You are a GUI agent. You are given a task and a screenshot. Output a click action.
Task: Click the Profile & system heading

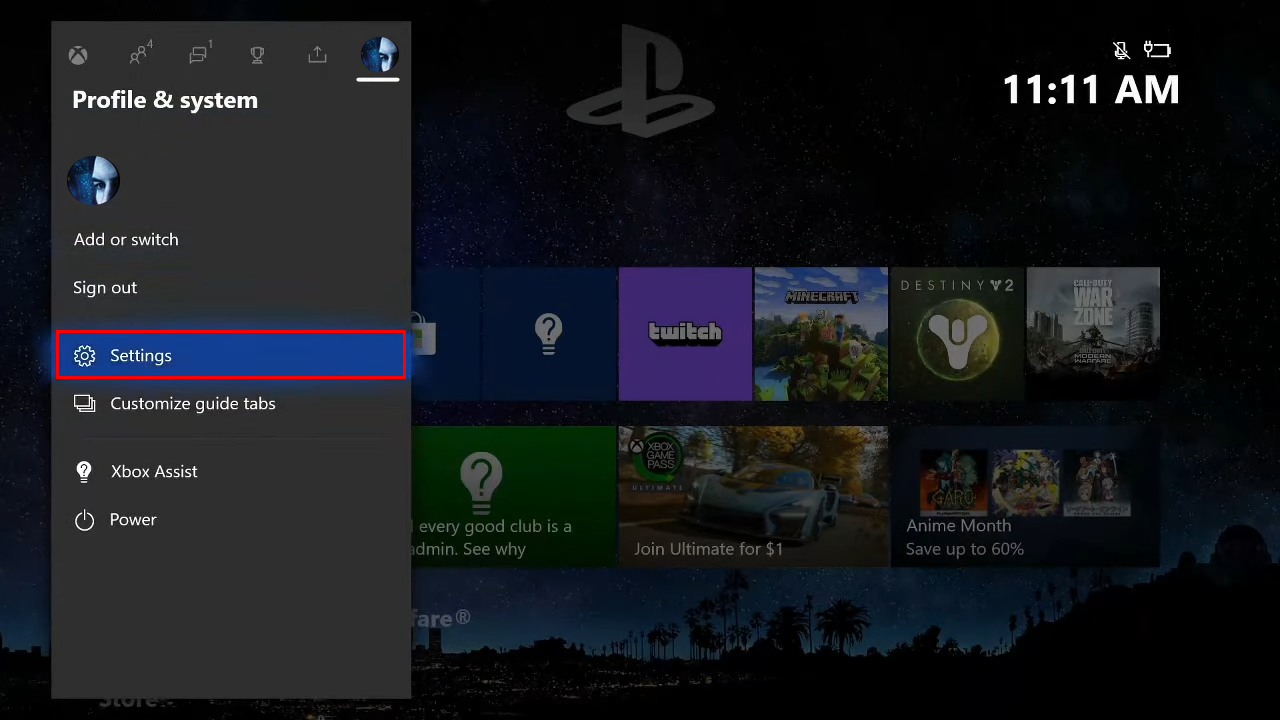click(x=165, y=100)
